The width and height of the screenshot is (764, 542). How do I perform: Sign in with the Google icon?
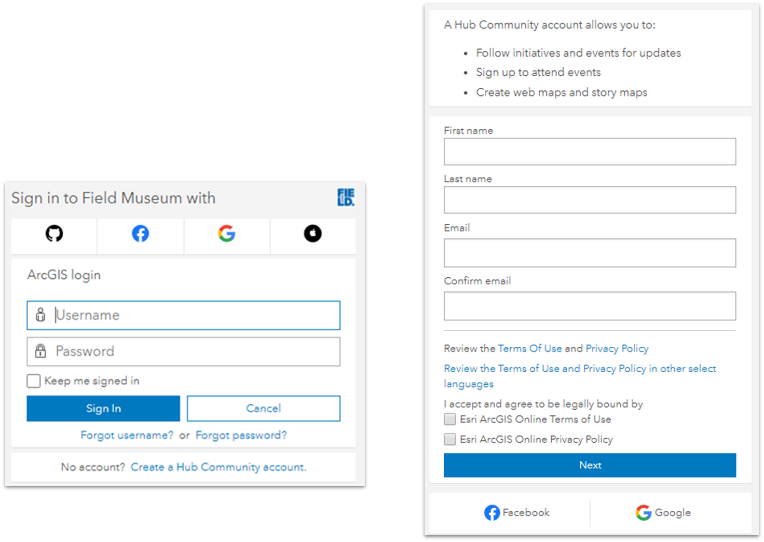(x=227, y=234)
